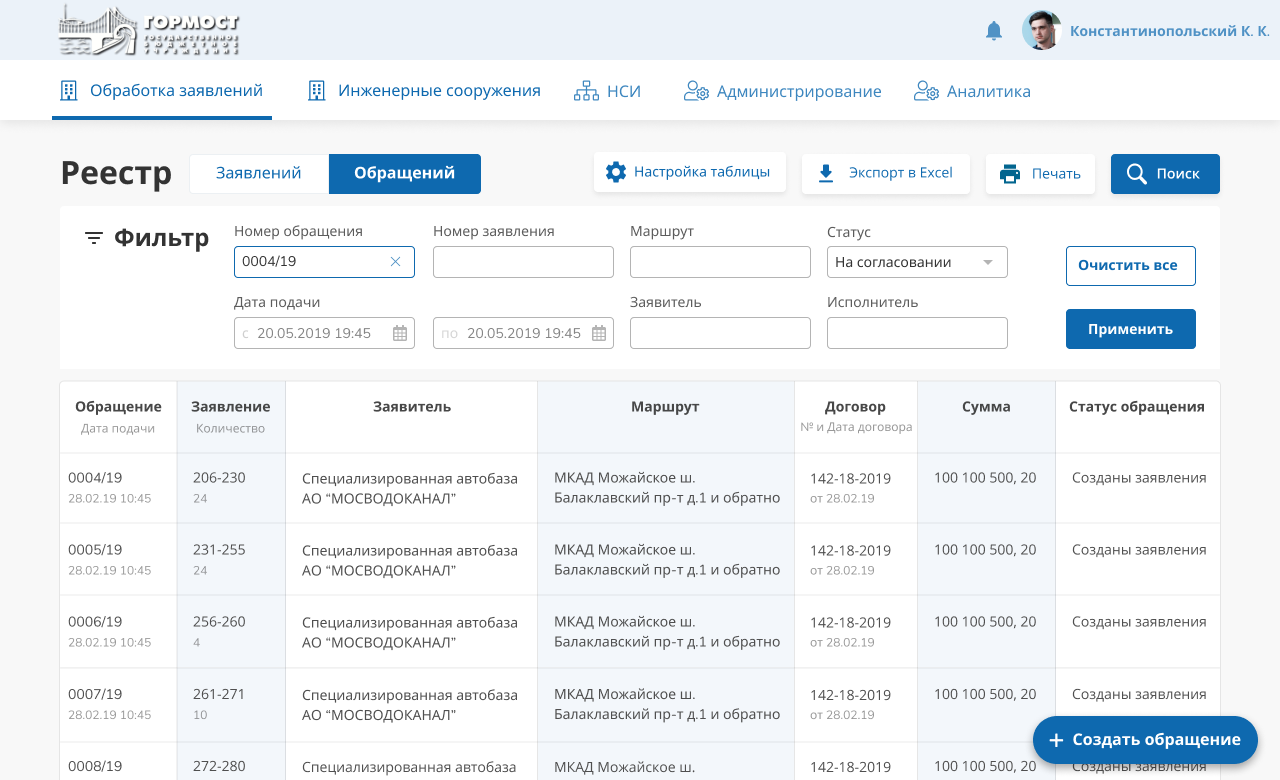Click Создать обращение floating button
The image size is (1280, 780).
tap(1145, 740)
